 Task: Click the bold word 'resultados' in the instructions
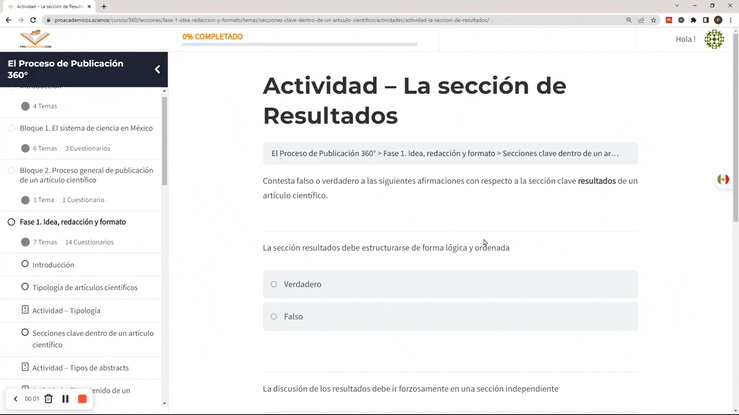click(597, 181)
